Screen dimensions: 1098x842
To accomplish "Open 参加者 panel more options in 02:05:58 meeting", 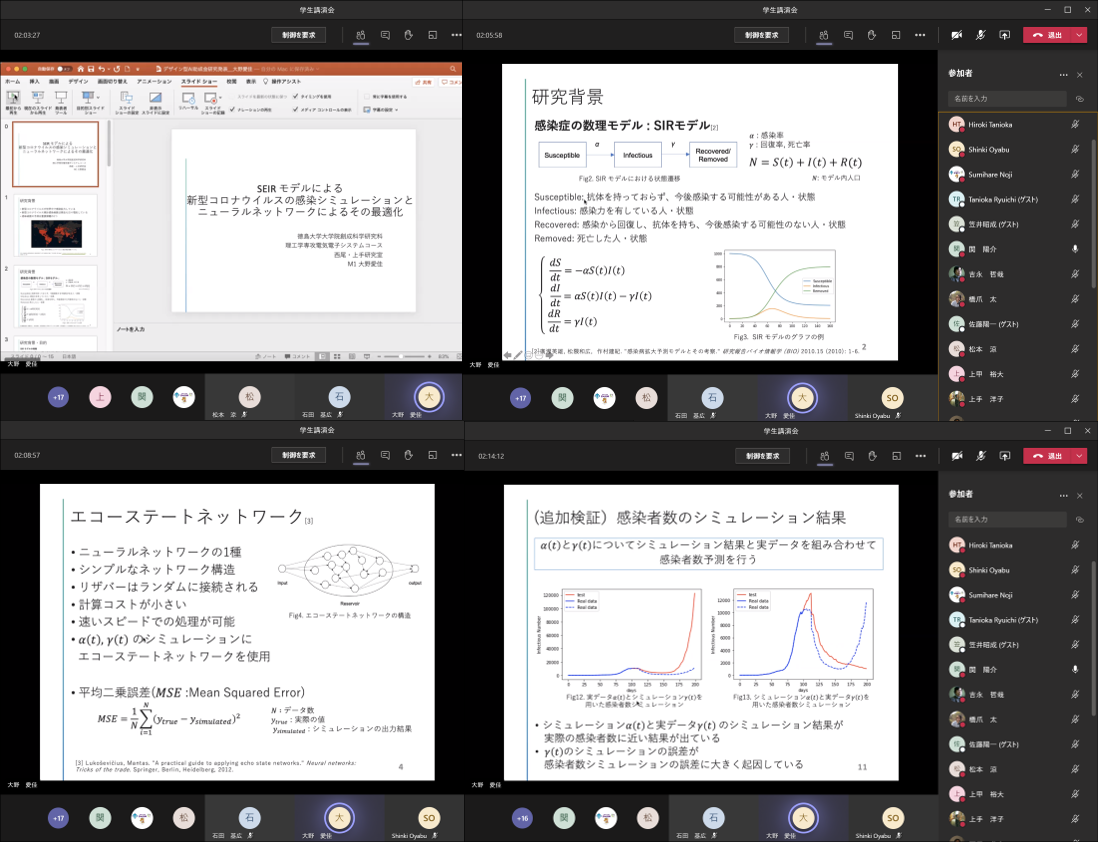I will [x=1064, y=74].
